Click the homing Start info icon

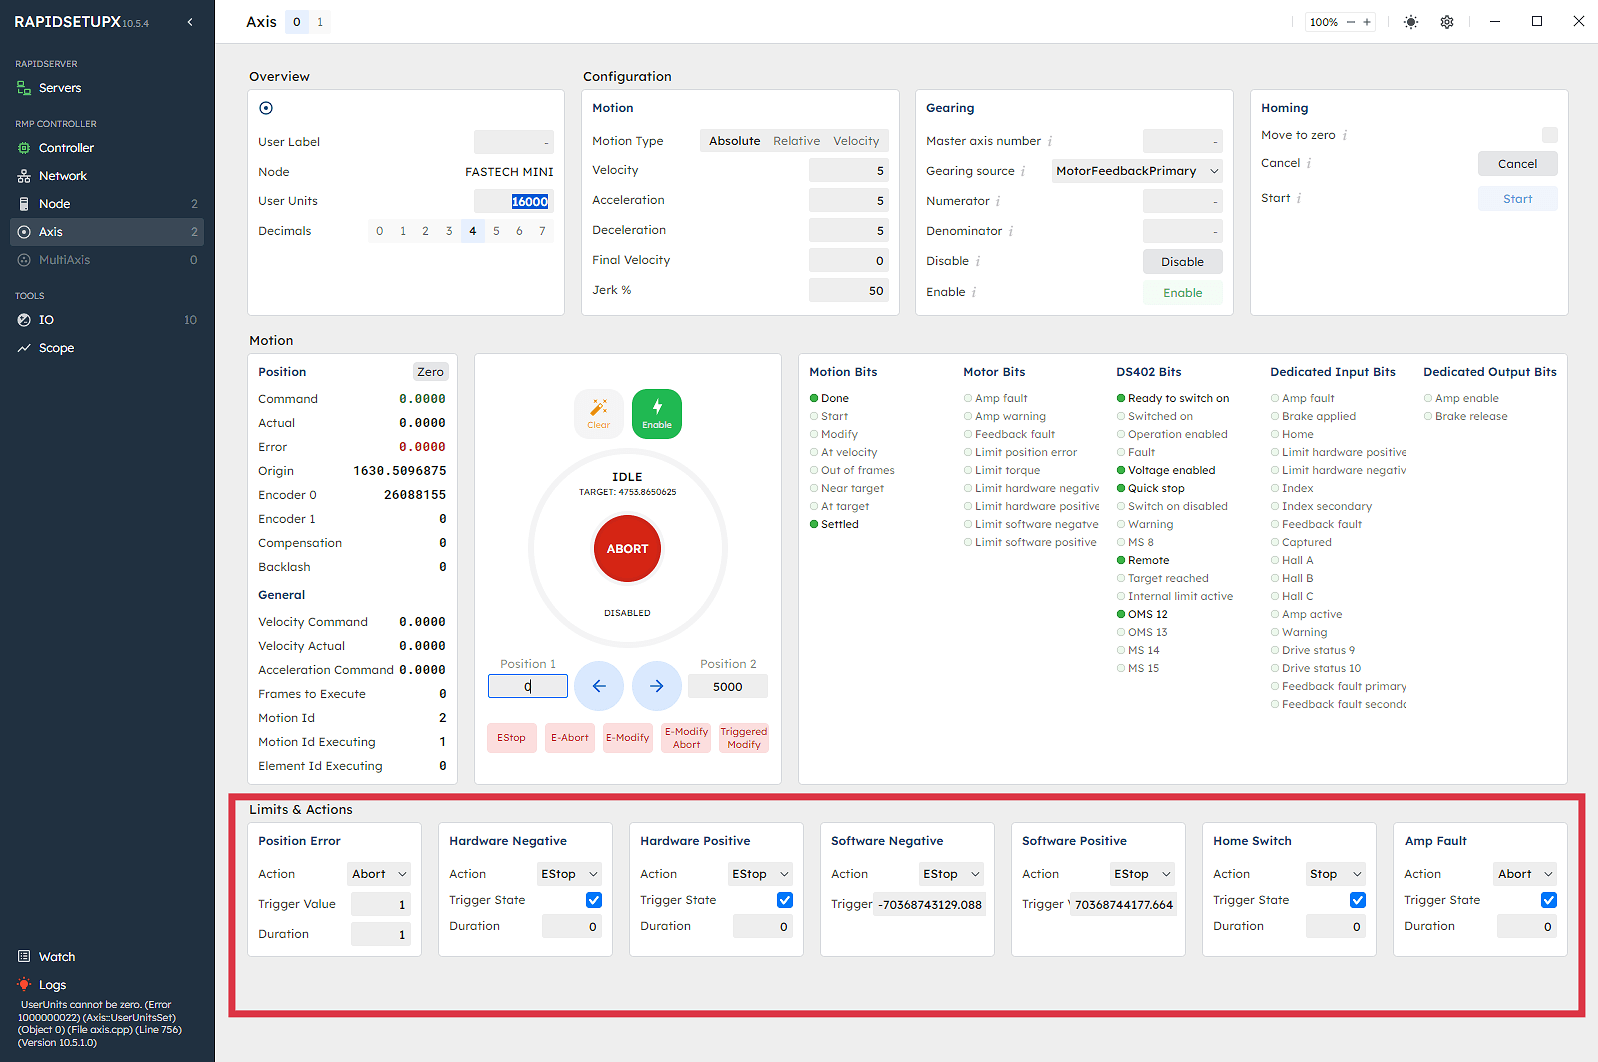[1299, 198]
